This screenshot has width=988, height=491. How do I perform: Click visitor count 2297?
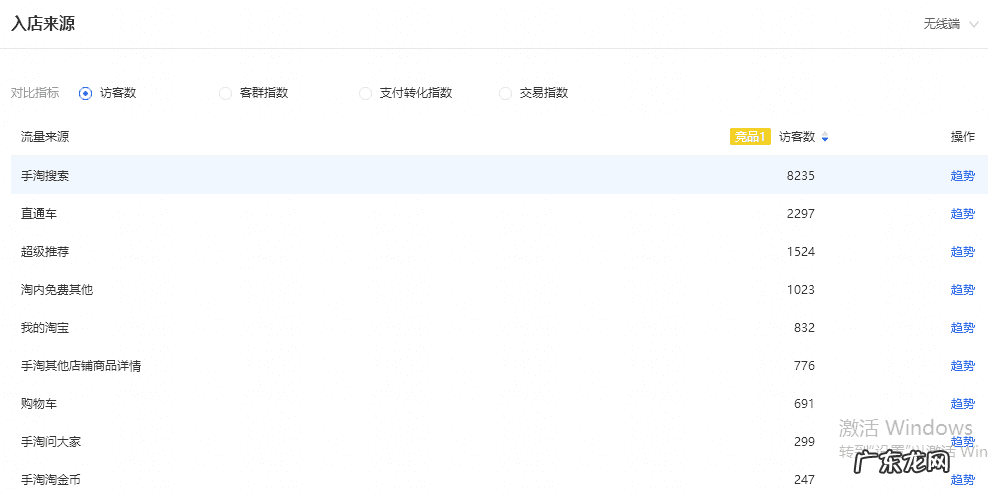800,214
